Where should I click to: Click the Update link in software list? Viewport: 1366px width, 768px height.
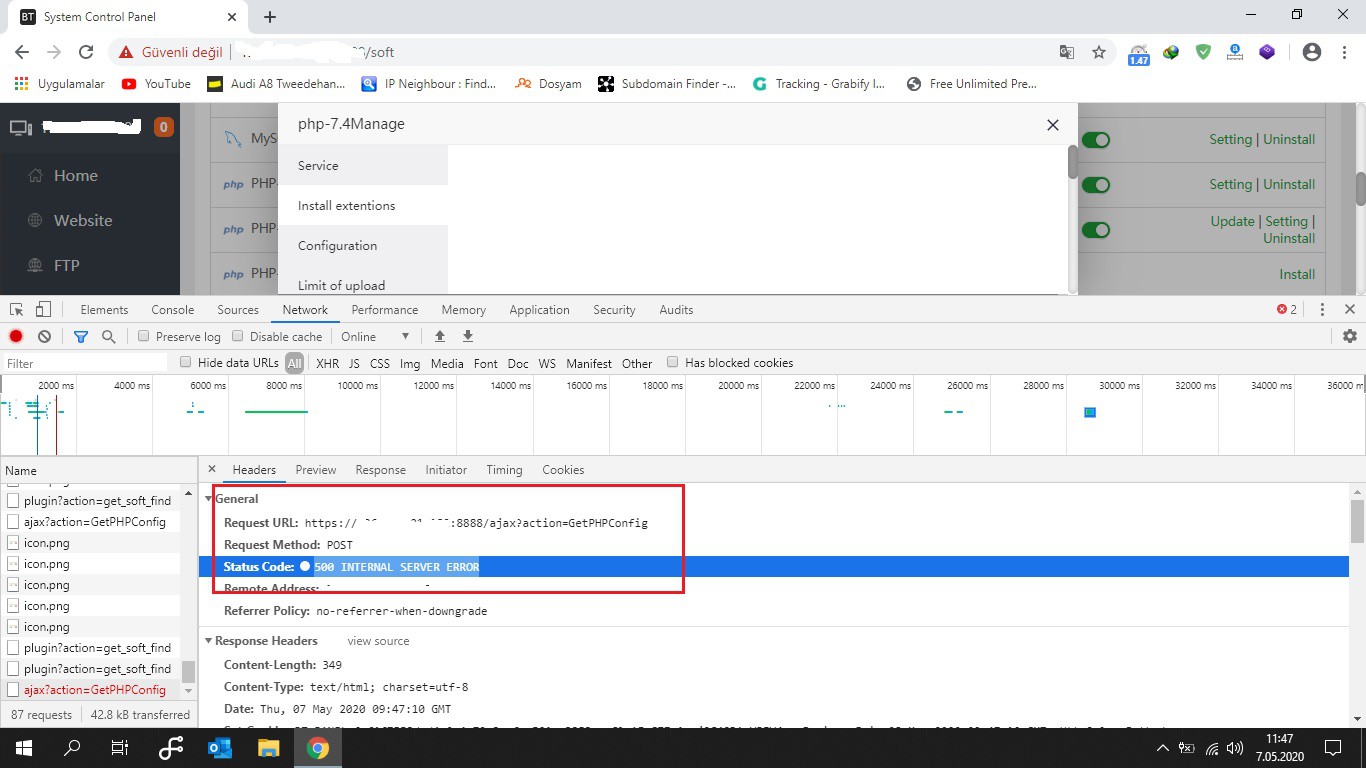point(1232,221)
